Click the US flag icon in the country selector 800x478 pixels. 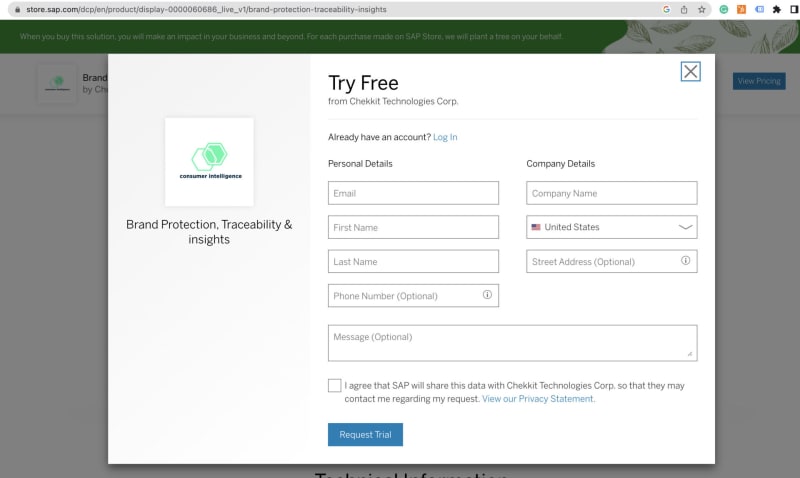[x=536, y=227]
